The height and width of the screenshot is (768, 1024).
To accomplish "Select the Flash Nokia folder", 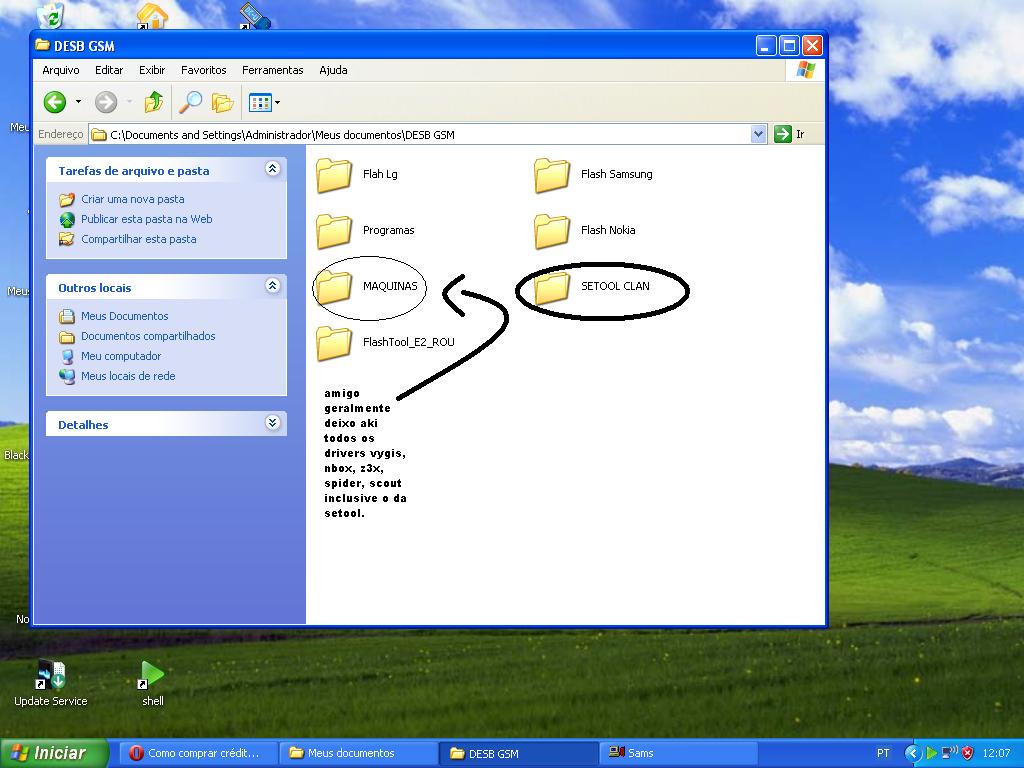I will tap(584, 231).
